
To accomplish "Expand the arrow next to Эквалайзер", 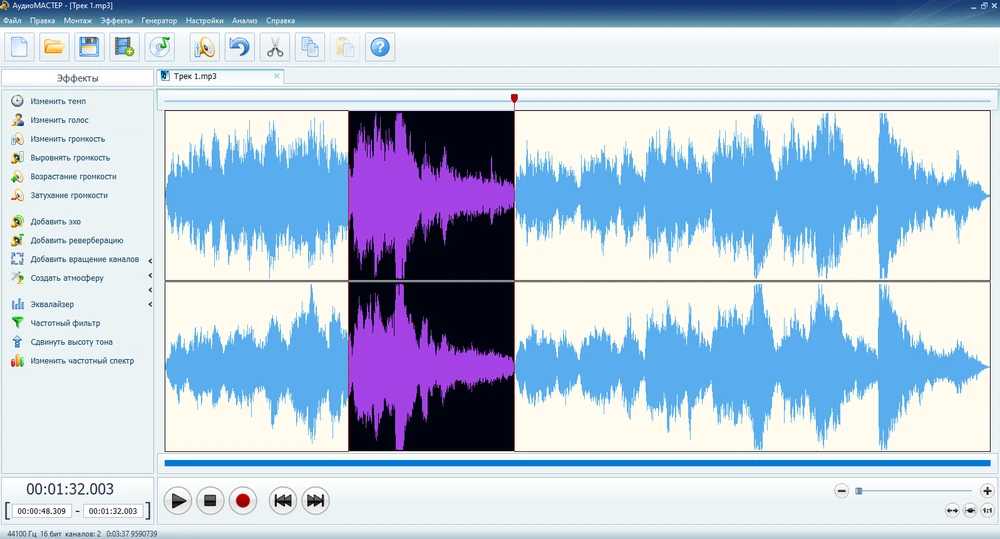I will pos(150,304).
